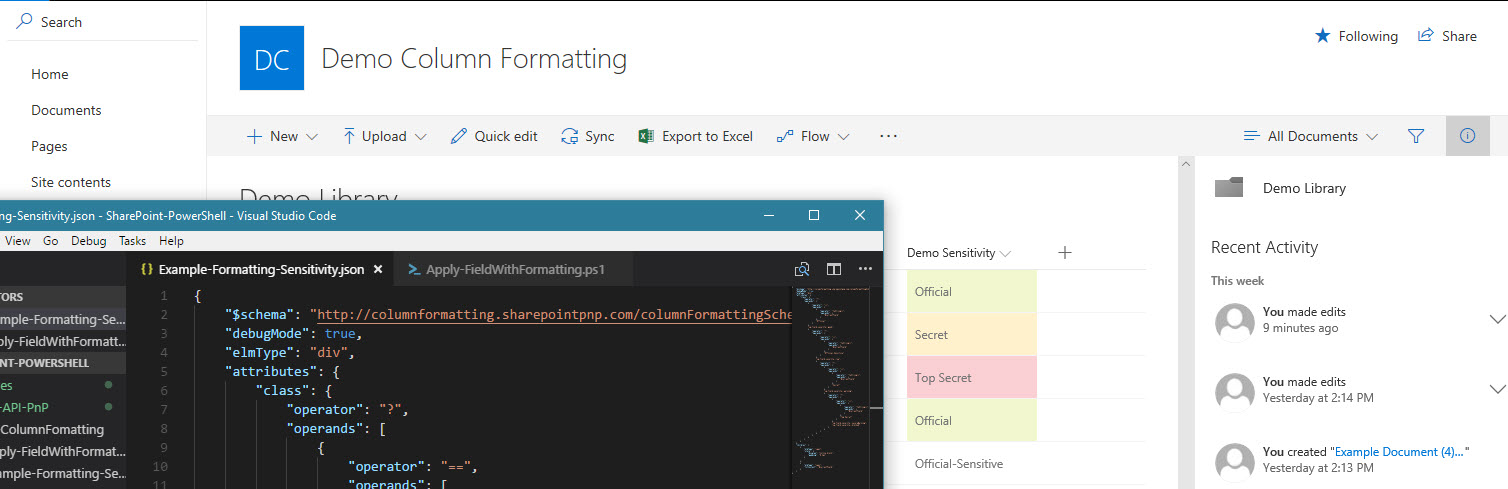Image resolution: width=1508 pixels, height=489 pixels.
Task: Open the Example Document (4) link
Action: click(x=1401, y=452)
